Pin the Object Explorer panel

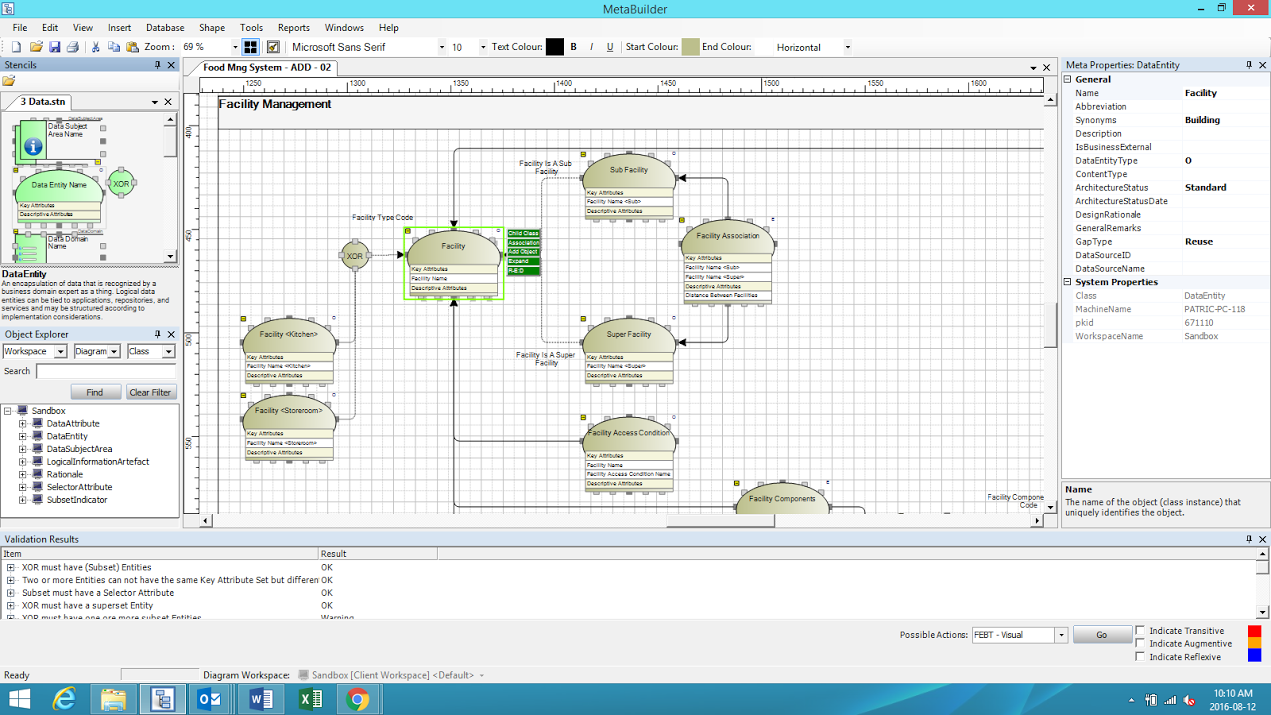point(157,334)
